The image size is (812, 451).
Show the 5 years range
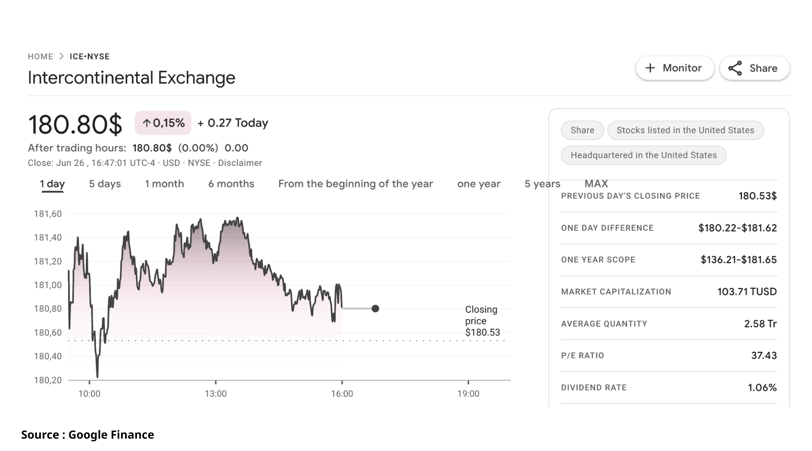[x=542, y=184]
